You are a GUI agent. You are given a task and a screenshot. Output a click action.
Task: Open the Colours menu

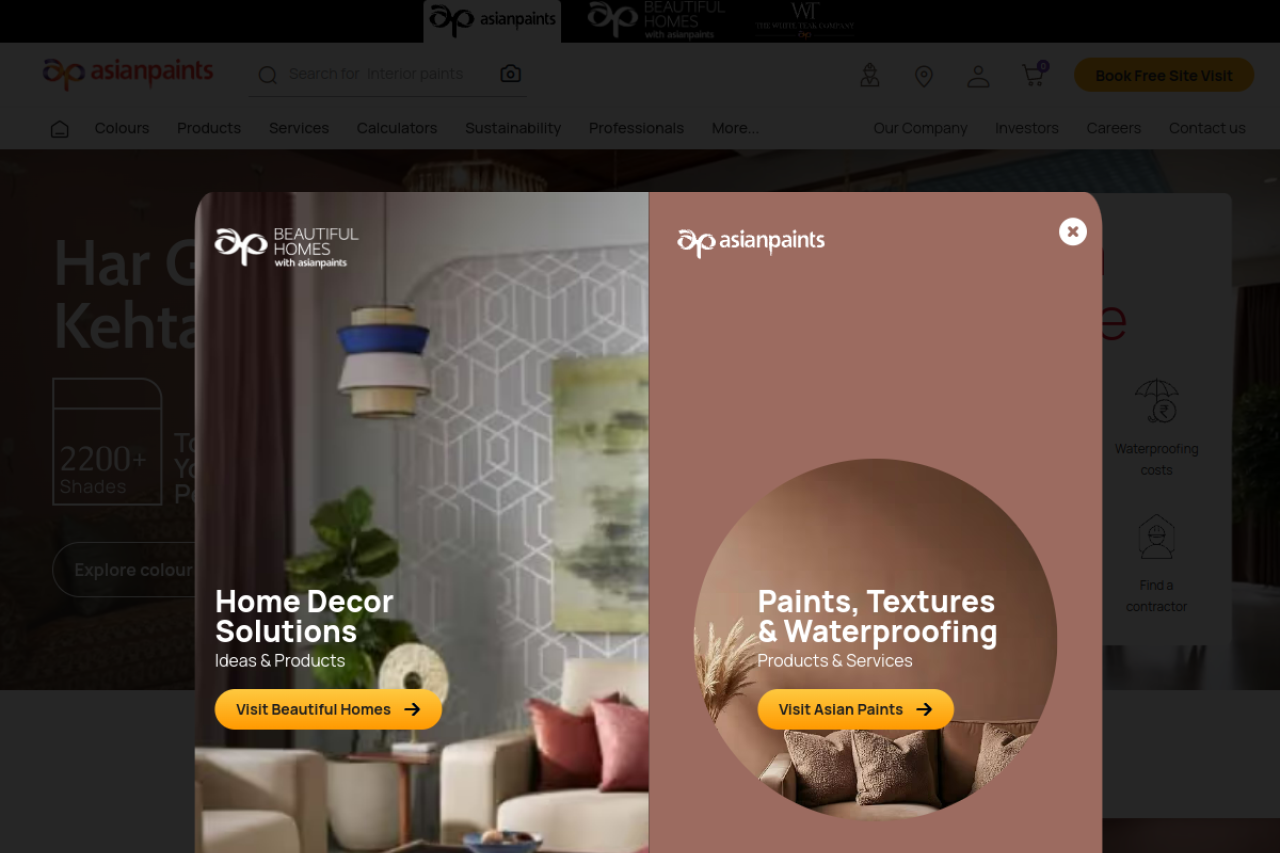coord(122,128)
